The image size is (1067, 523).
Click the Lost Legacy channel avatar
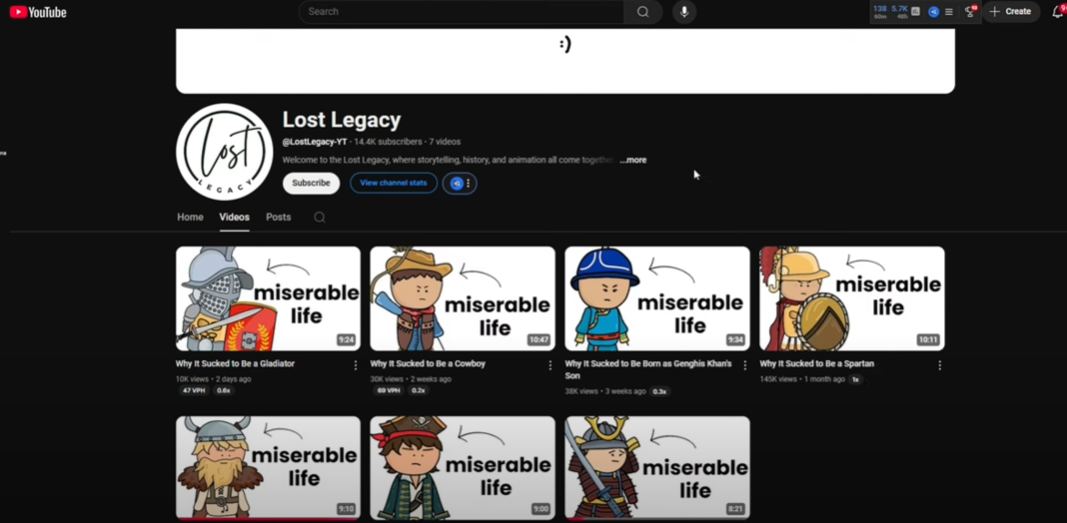225,152
